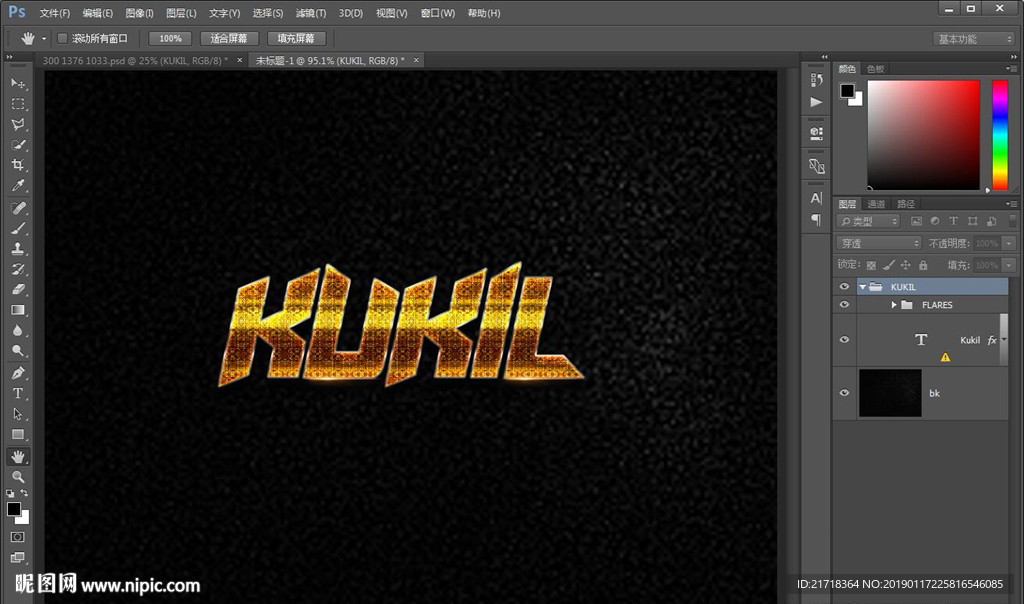The image size is (1024, 604).
Task: Select the Zoom tool in toolbox
Action: click(18, 477)
